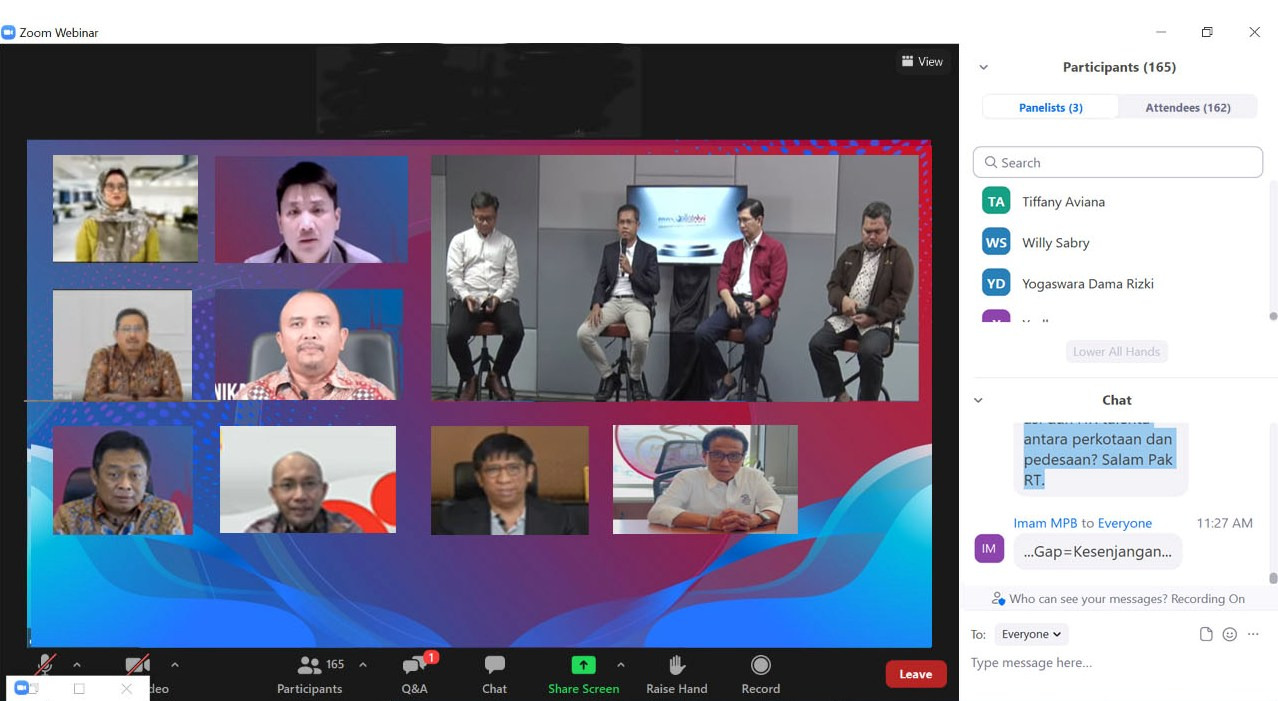
Task: Unmute the microphone in the meeting toolbar
Action: (x=45, y=665)
